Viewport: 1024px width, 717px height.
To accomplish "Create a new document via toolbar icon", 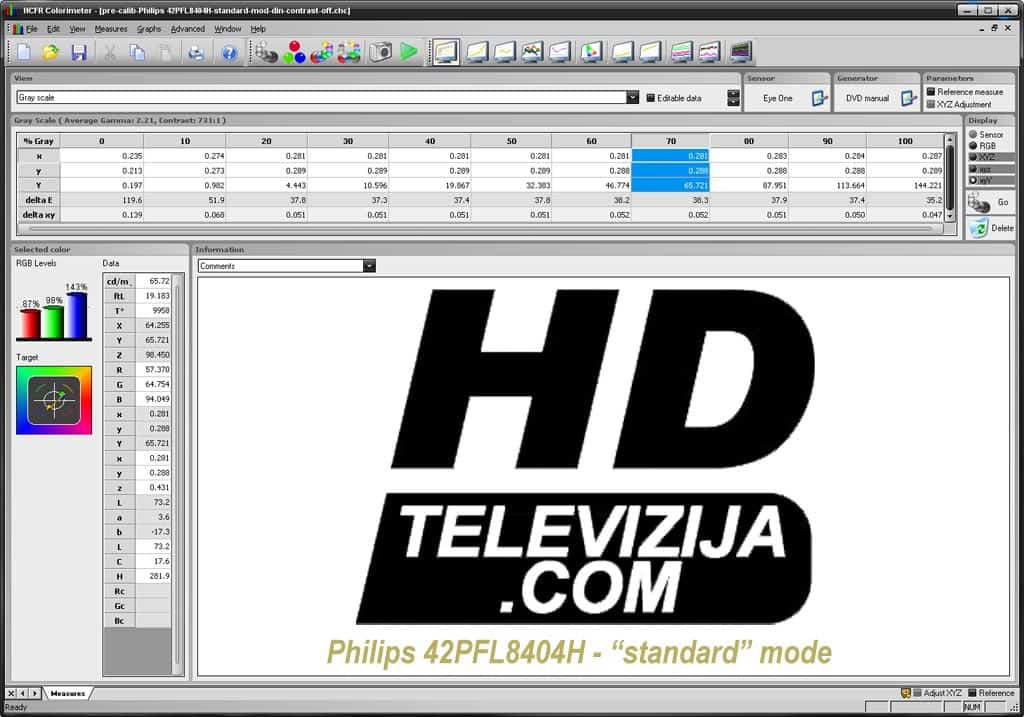I will [24, 52].
